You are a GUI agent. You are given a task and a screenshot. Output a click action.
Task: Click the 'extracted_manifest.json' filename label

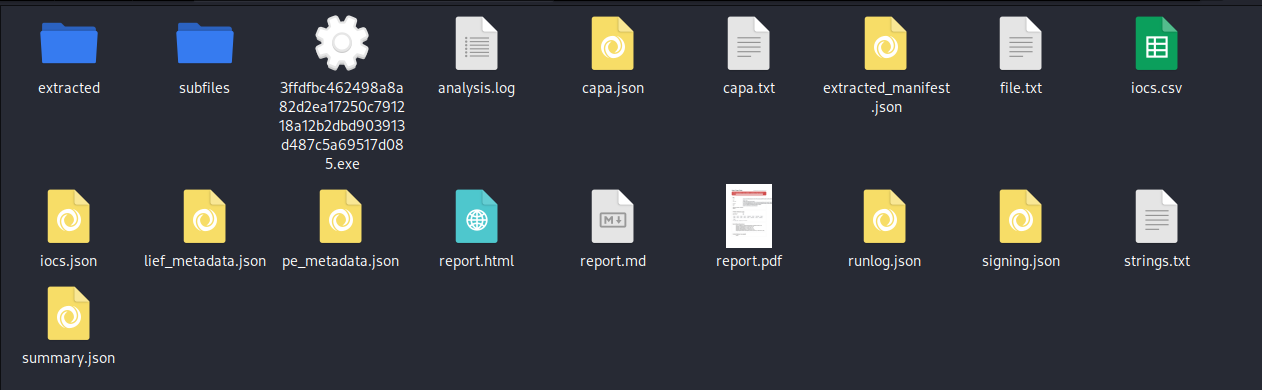tap(885, 97)
